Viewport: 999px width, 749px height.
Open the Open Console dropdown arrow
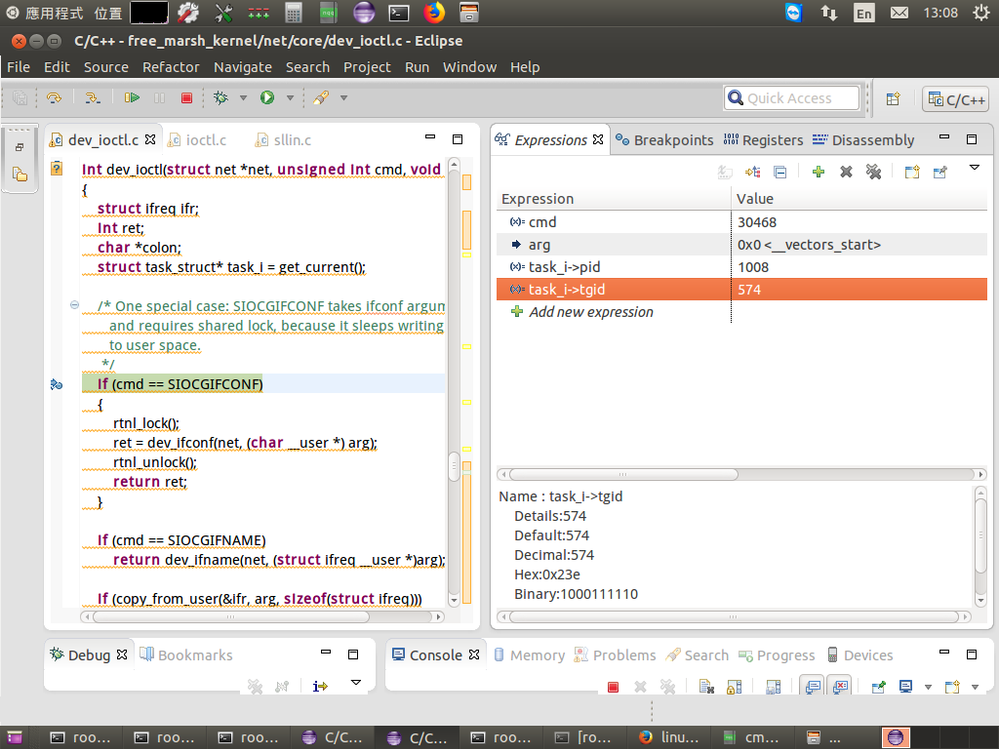click(975, 687)
